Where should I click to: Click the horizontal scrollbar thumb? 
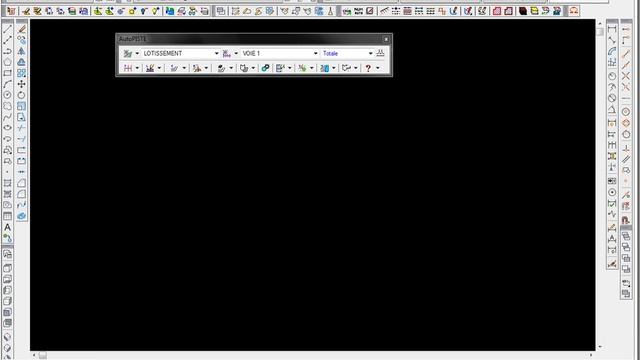pos(43,356)
